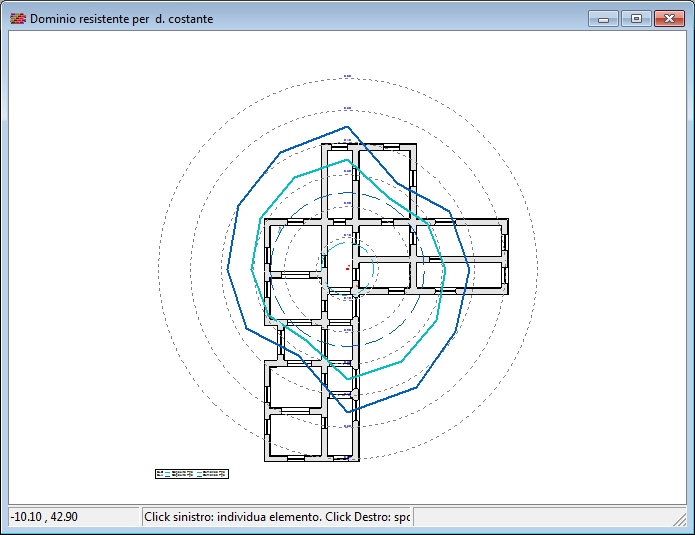Click the resize grip in the window corner
The width and height of the screenshot is (695, 535).
(x=687, y=527)
